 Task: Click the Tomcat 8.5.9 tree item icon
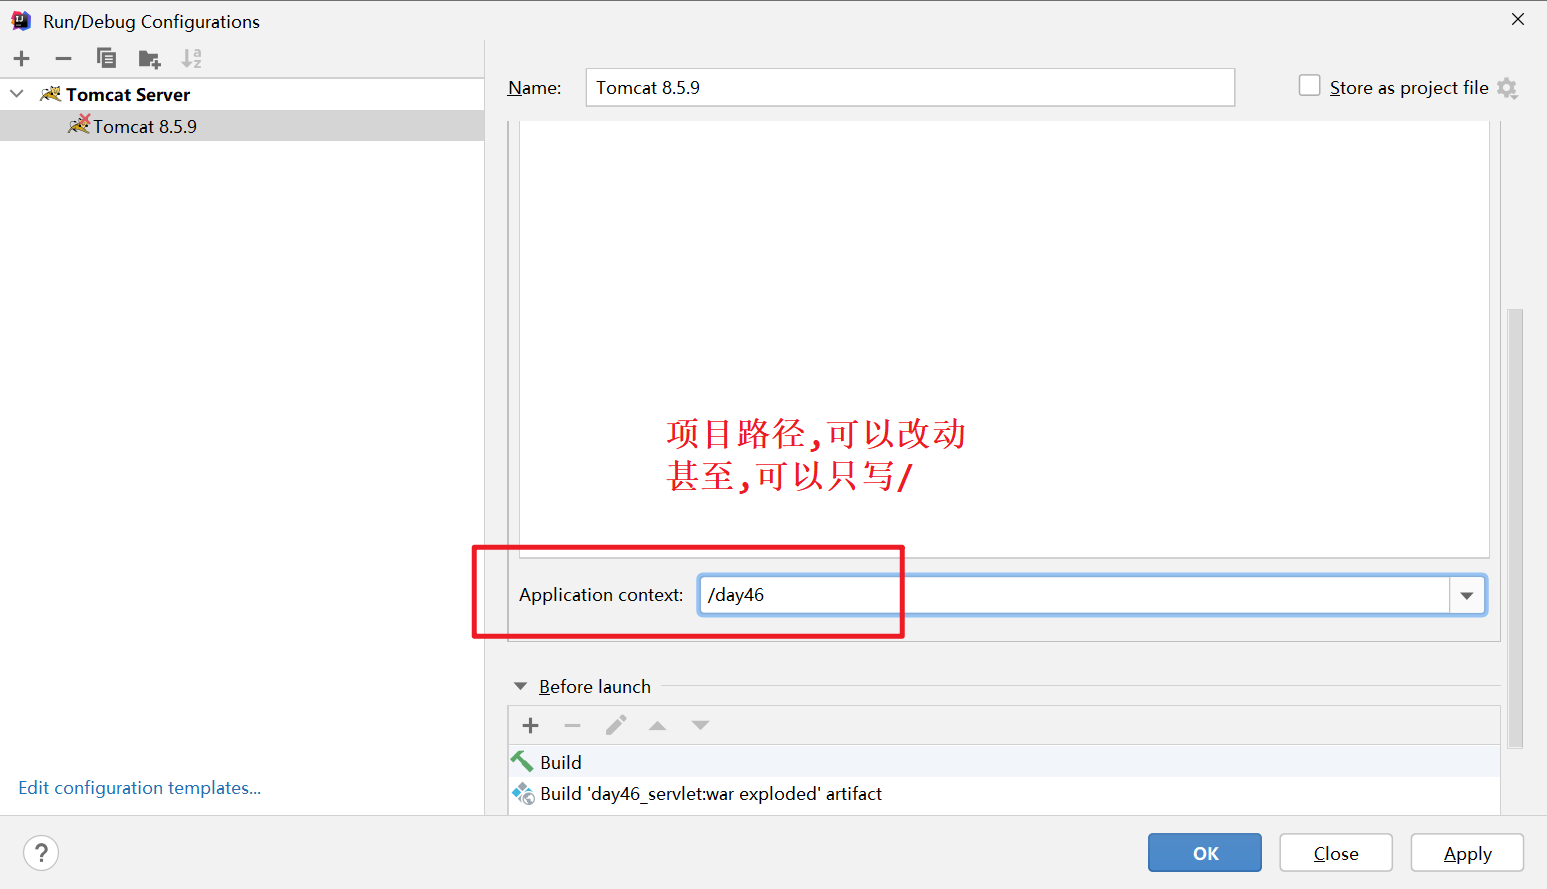pos(79,125)
